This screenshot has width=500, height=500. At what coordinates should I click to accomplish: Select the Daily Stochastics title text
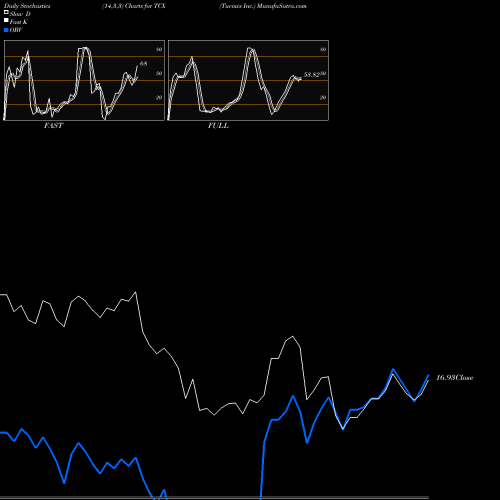pos(27,6)
